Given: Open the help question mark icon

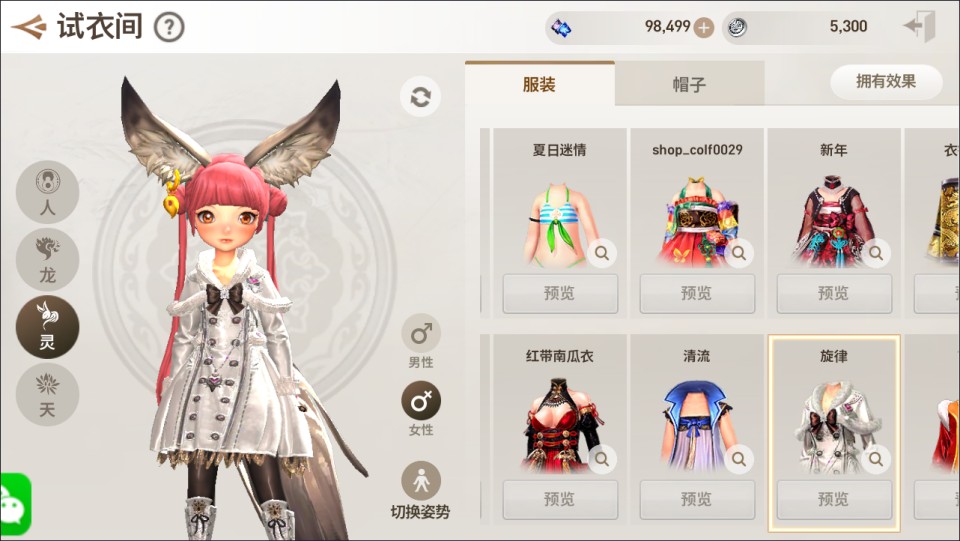Looking at the screenshot, I should click(169, 28).
